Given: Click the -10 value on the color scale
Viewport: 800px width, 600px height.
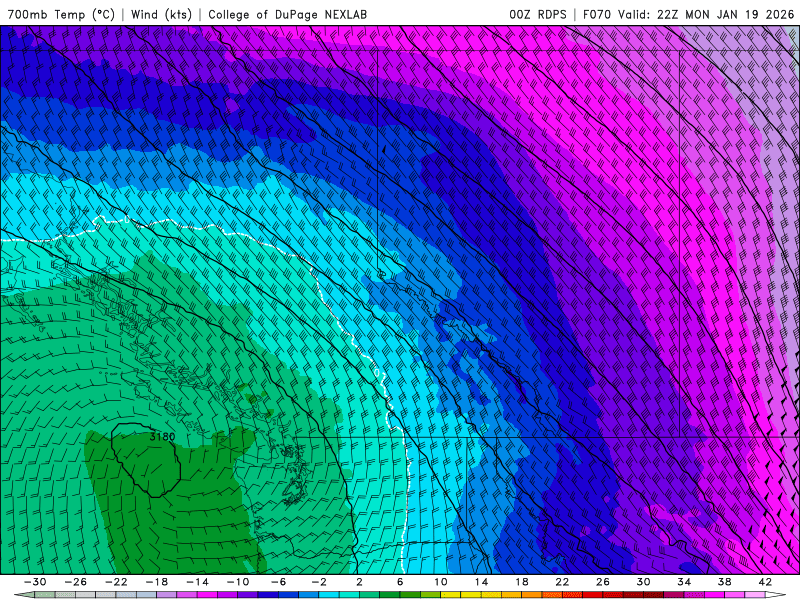Looking at the screenshot, I should (x=238, y=582).
